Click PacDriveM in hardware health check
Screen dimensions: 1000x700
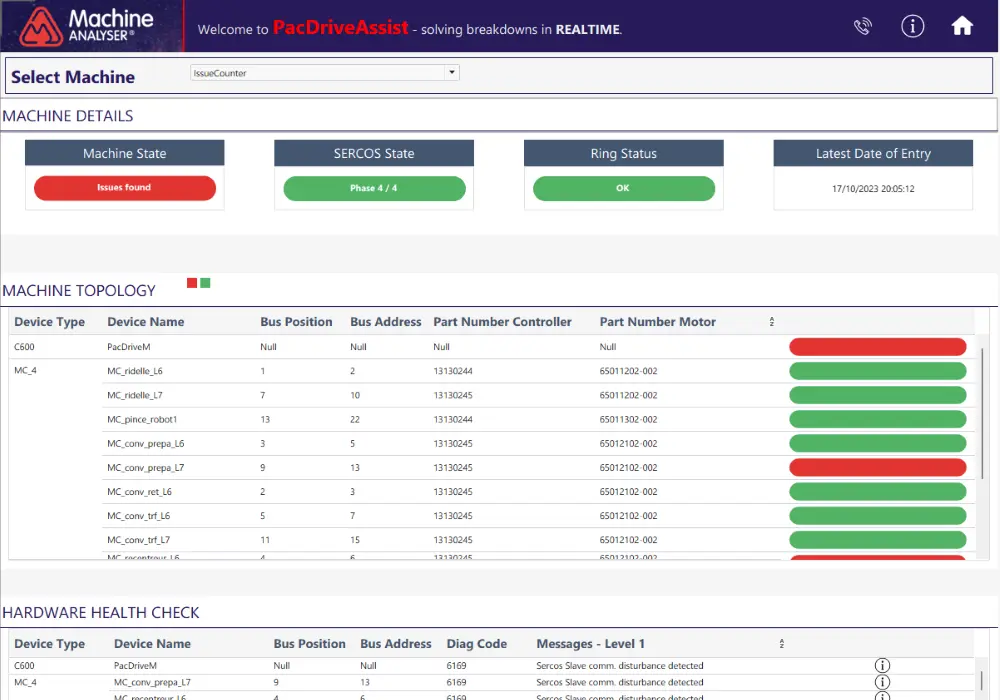[x=135, y=666]
